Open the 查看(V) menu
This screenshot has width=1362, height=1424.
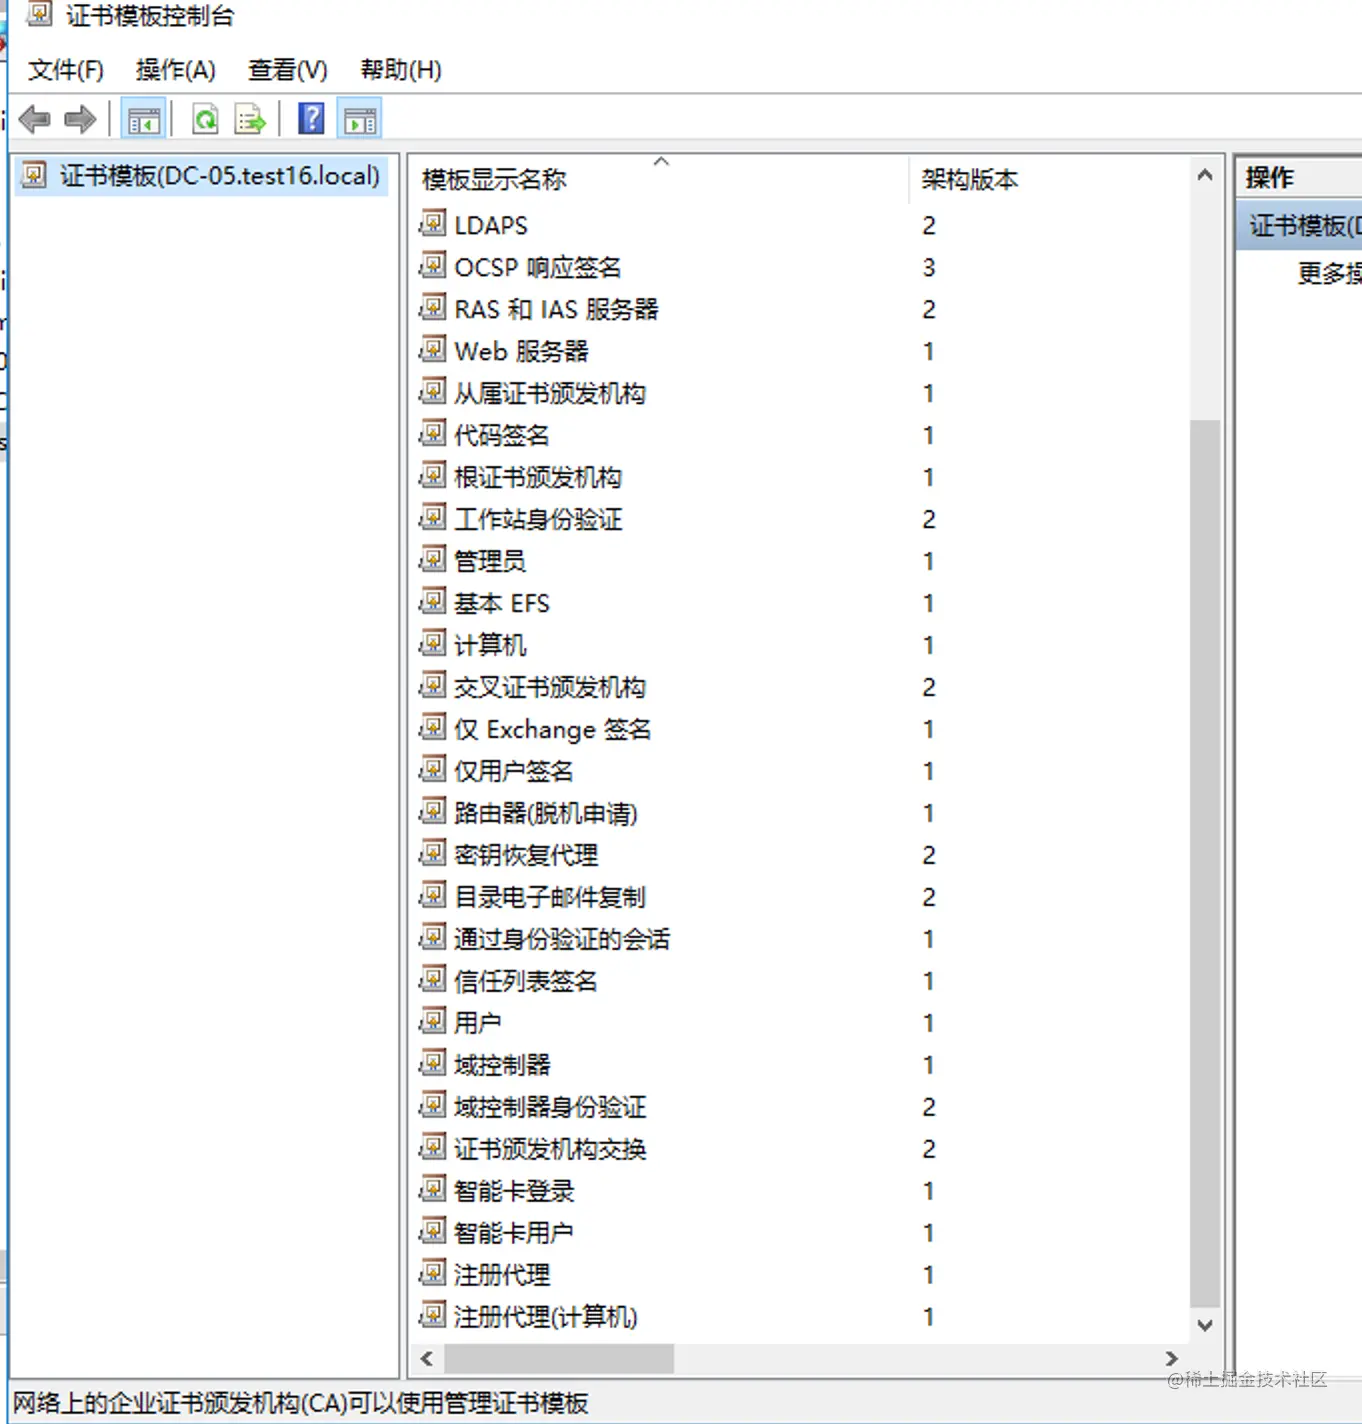pos(288,70)
